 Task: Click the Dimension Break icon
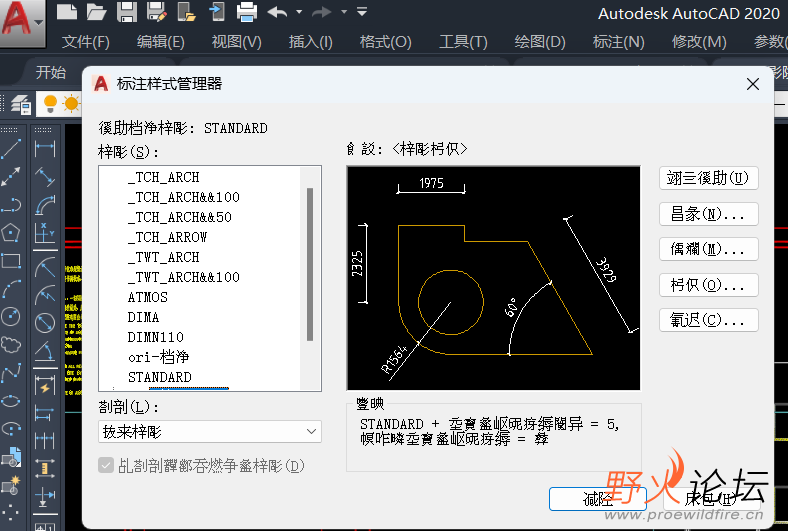tap(45, 496)
